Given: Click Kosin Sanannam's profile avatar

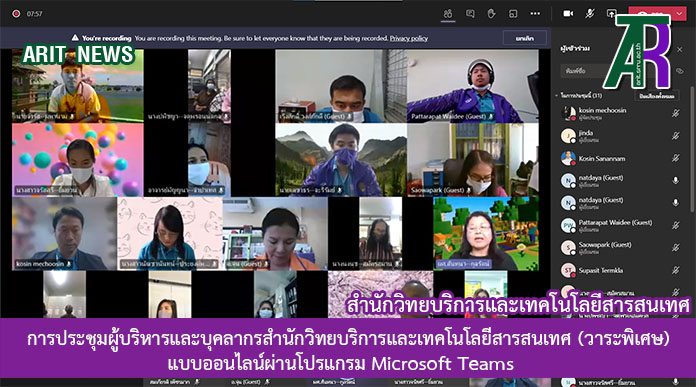Looking at the screenshot, I should (x=568, y=158).
